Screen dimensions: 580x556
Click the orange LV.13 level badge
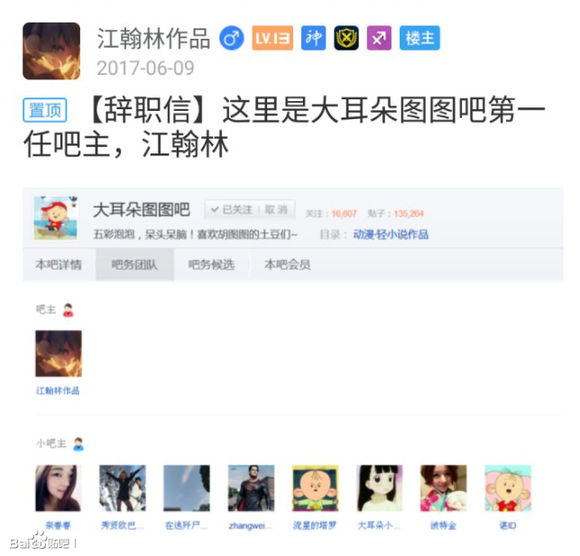[273, 38]
